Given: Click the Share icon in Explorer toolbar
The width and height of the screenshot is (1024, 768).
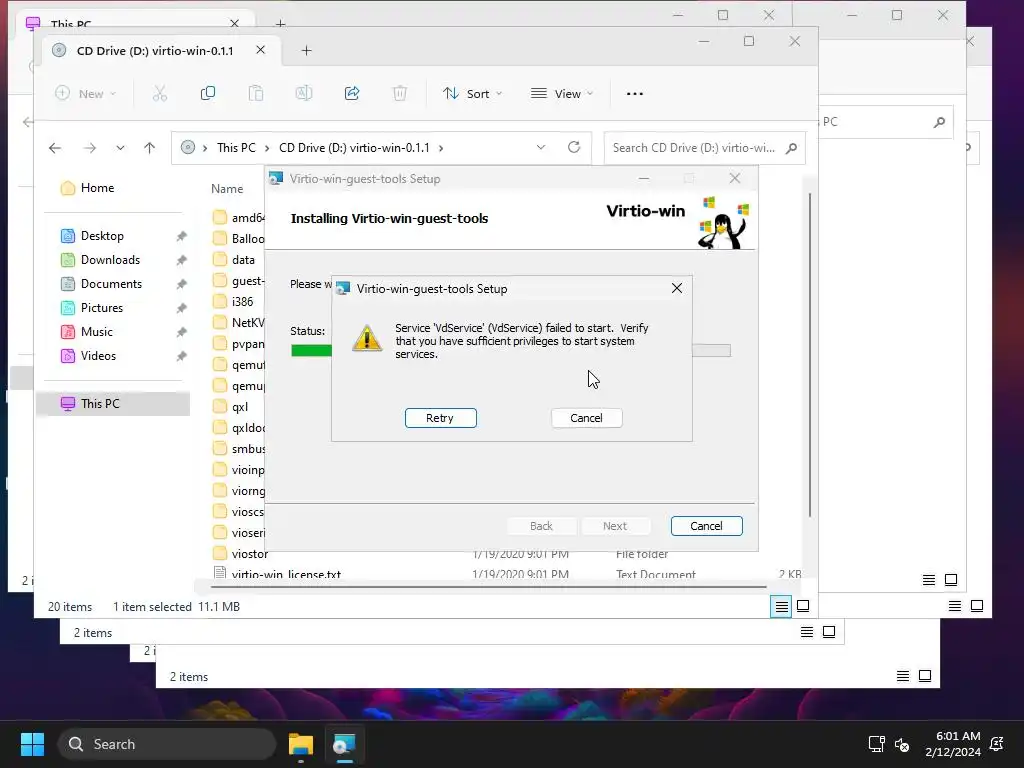Looking at the screenshot, I should coord(352,93).
